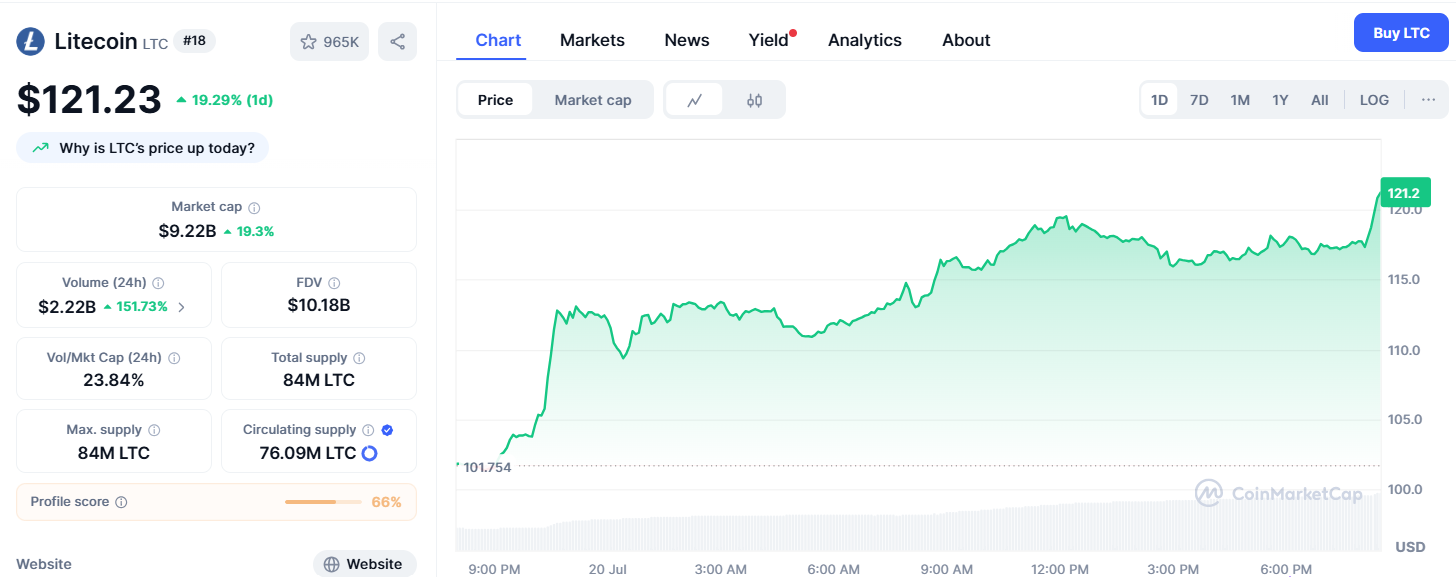
Task: Open the Volume (24h) info icon
Action: pyautogui.click(x=159, y=282)
